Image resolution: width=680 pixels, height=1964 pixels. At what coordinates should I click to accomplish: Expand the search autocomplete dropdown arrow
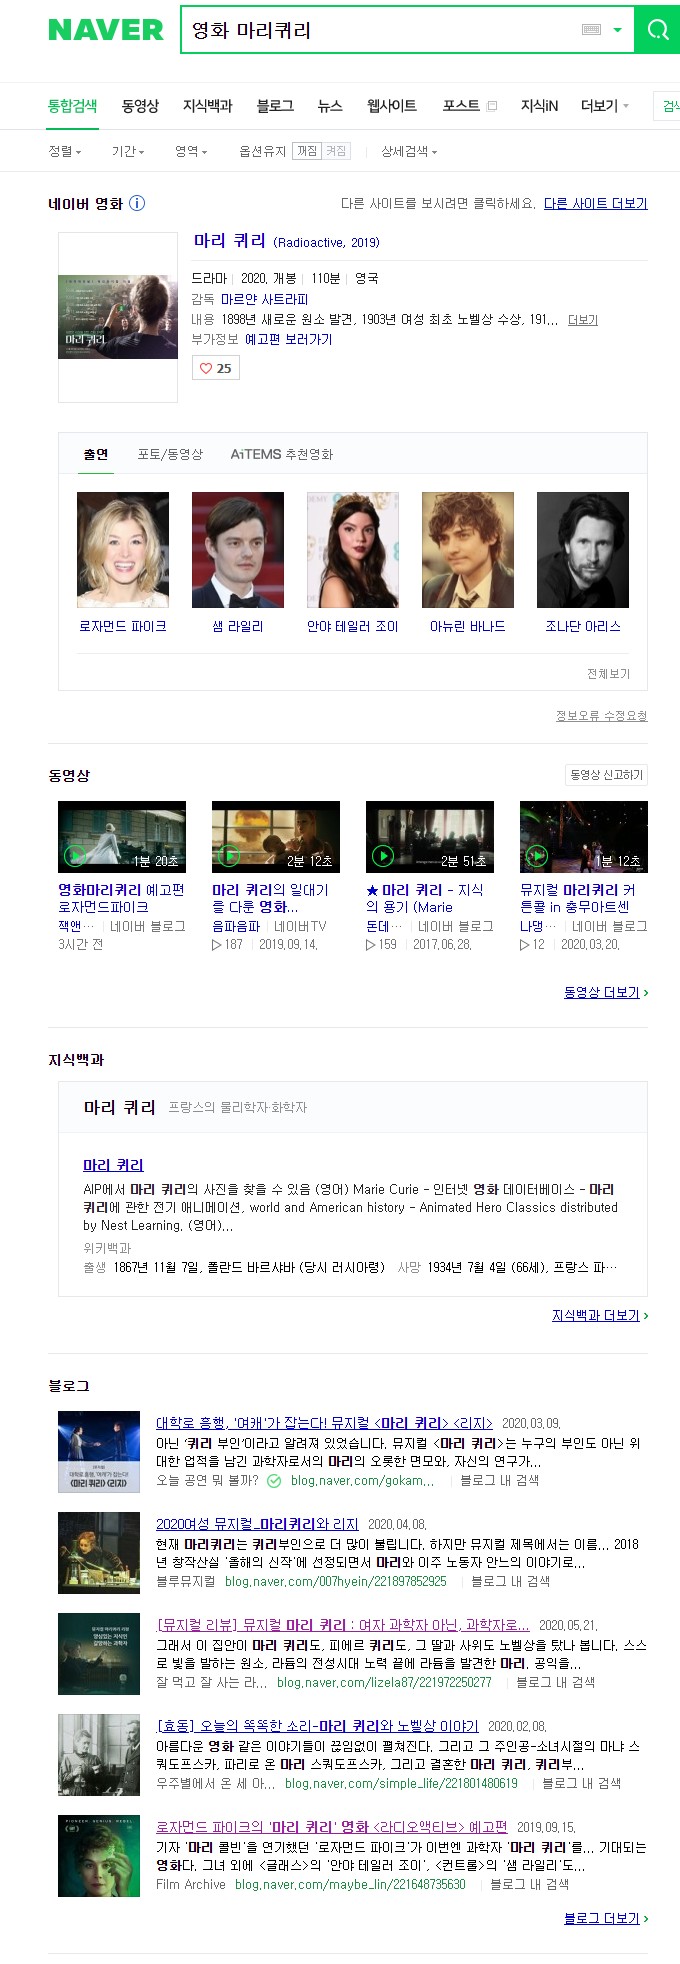(617, 30)
